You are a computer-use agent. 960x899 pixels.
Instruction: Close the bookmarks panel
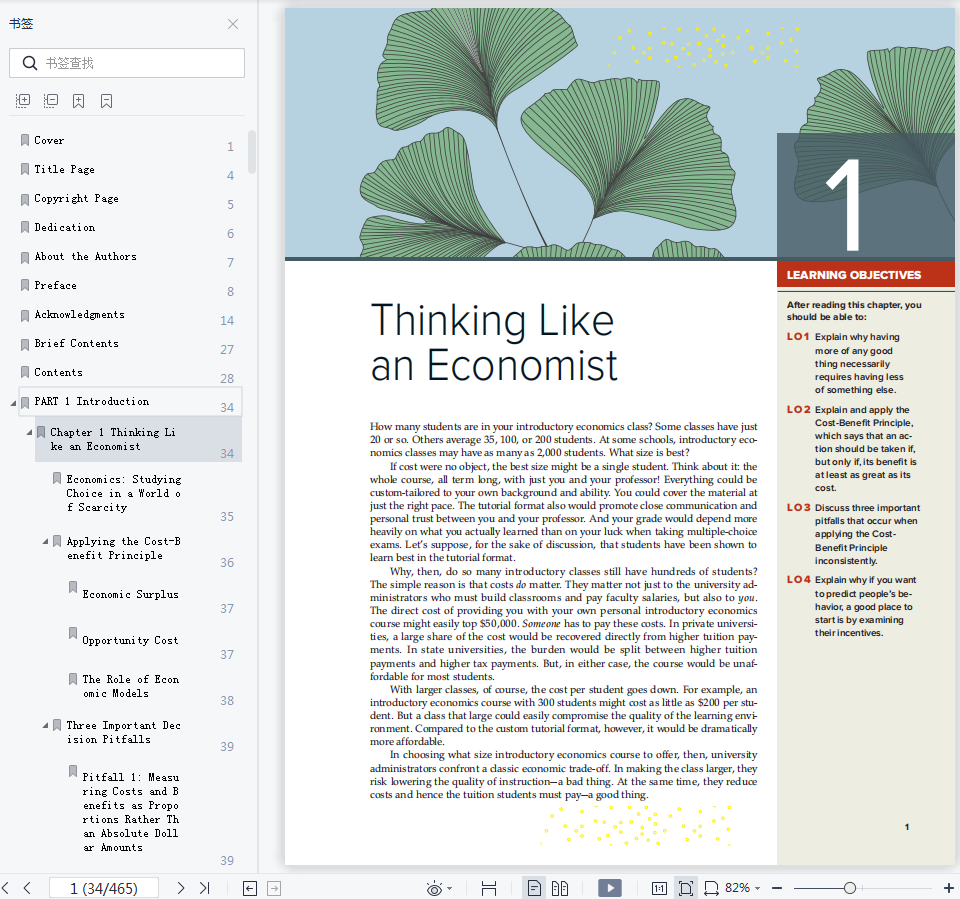[x=233, y=24]
